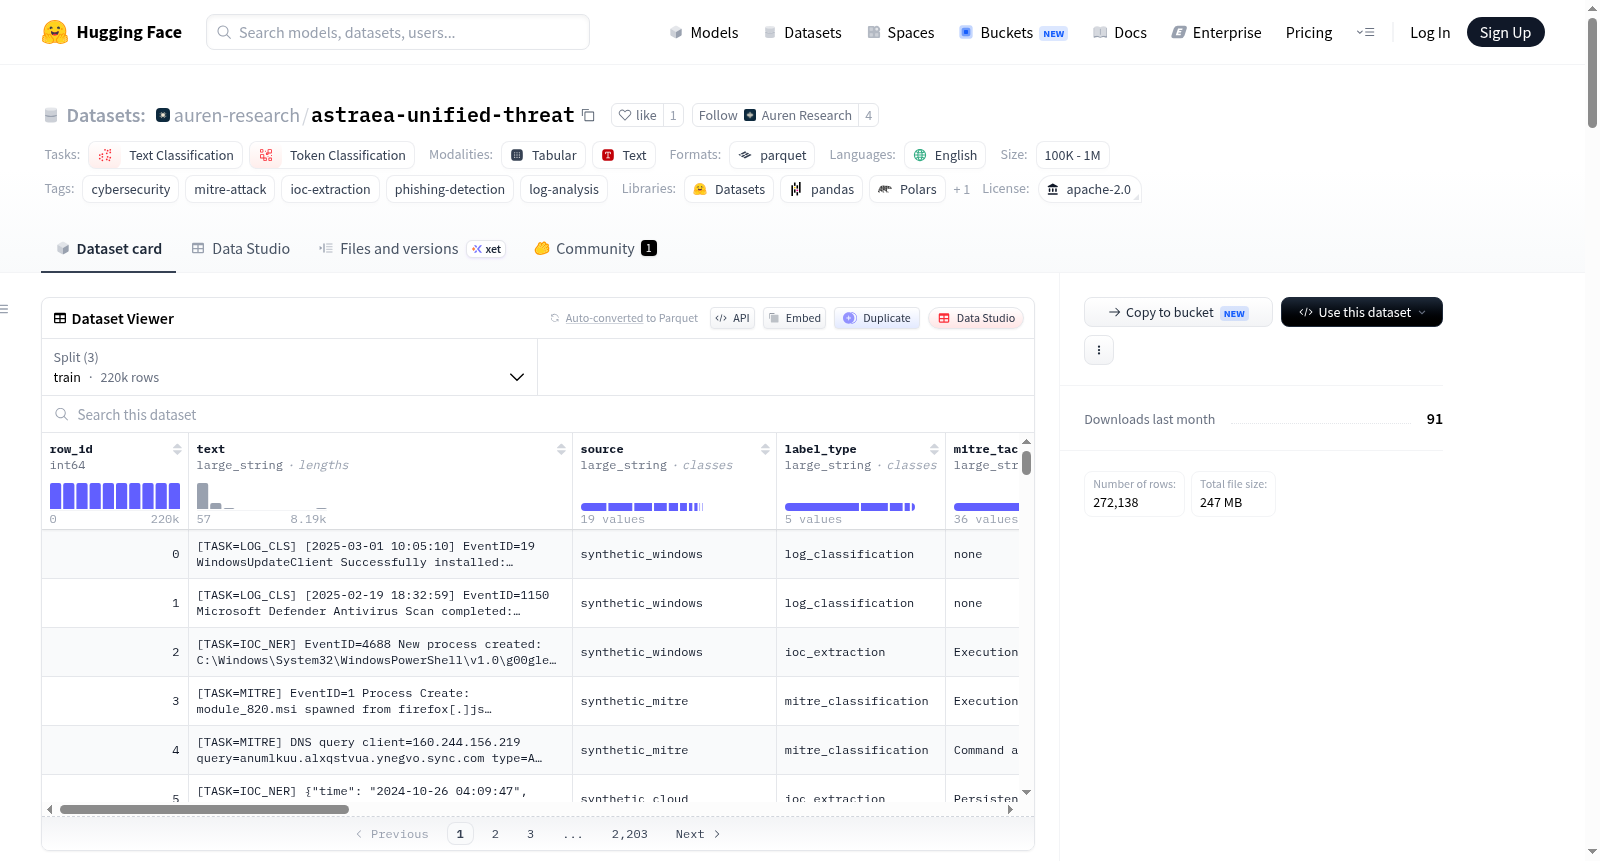Screen dimensions: 1600x861
Task: Open the Buckets navigation link
Action: 1013,33
